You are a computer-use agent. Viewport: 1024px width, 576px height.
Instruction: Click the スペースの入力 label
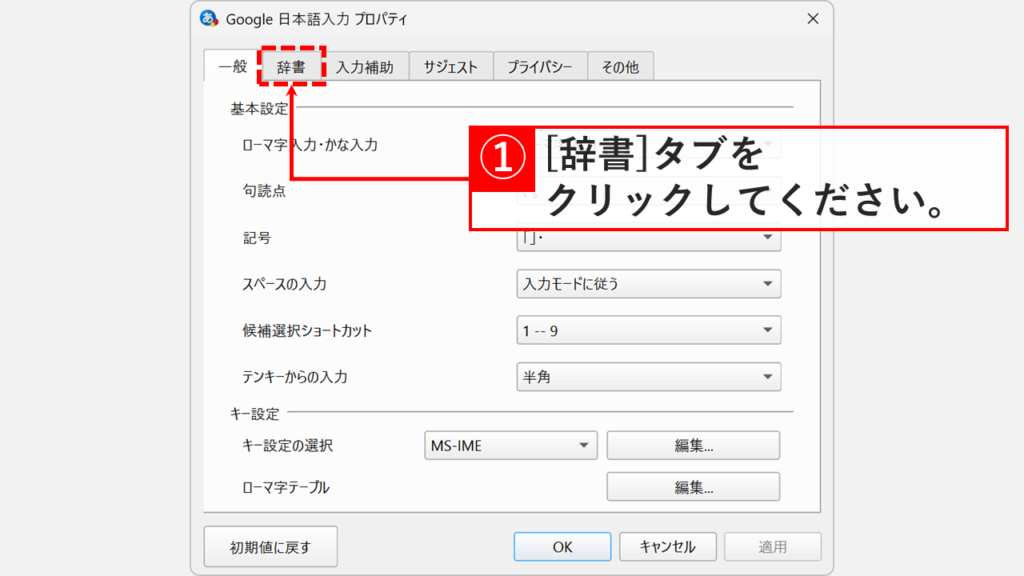click(284, 284)
